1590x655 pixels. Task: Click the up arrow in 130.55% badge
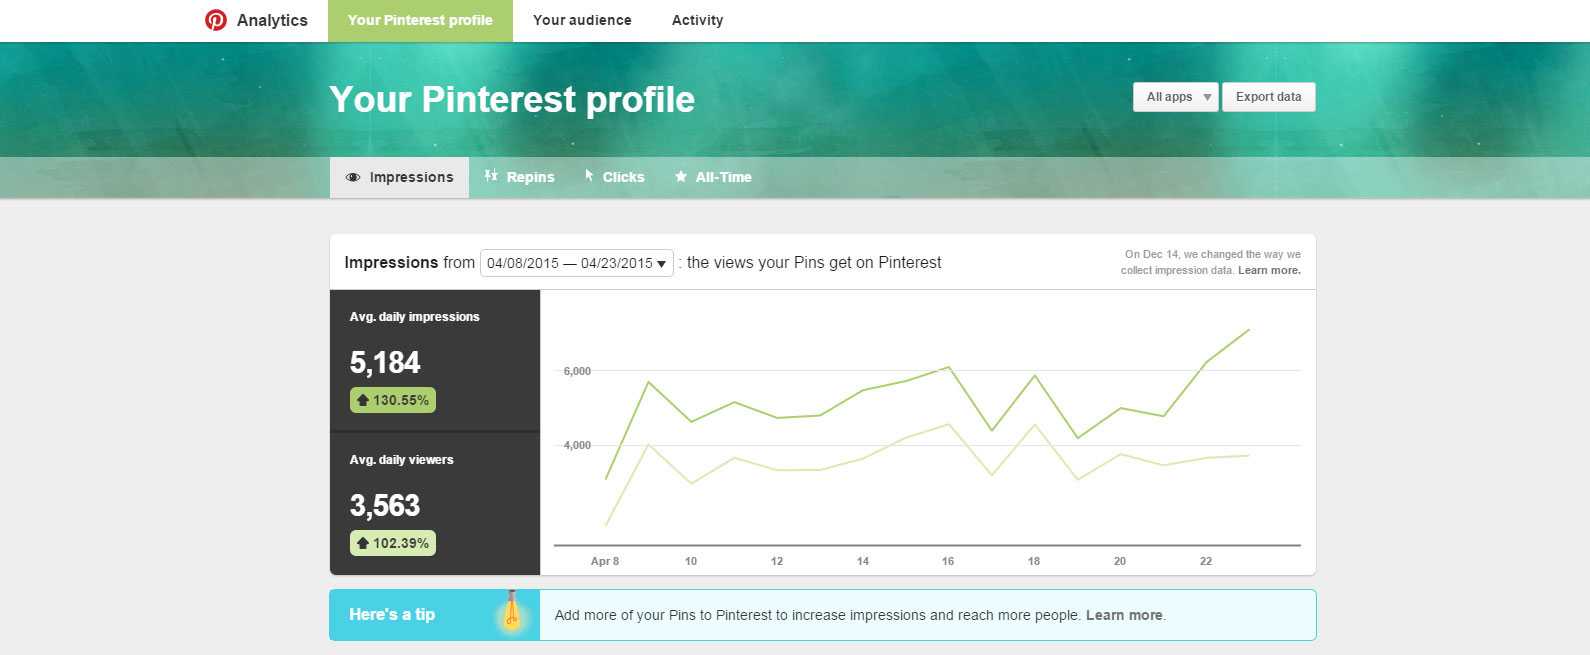363,400
